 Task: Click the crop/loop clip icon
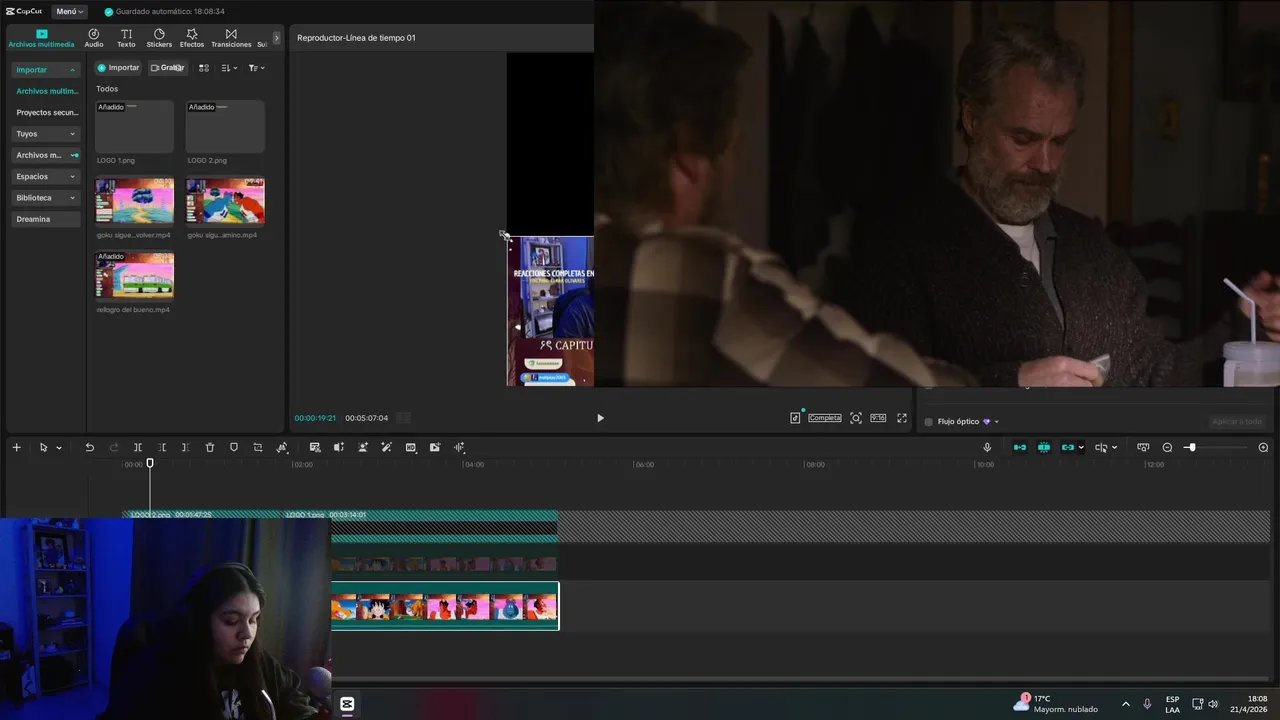258,447
